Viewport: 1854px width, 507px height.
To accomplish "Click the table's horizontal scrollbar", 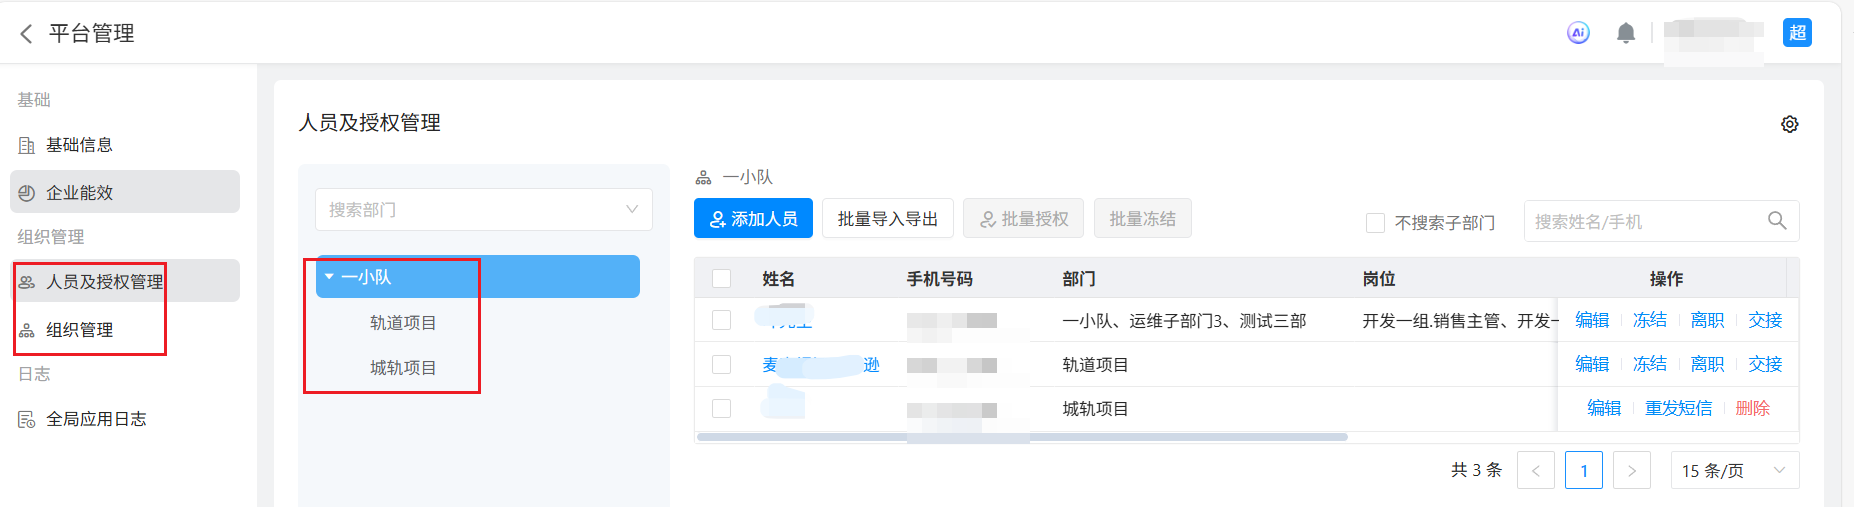I will tap(1022, 437).
